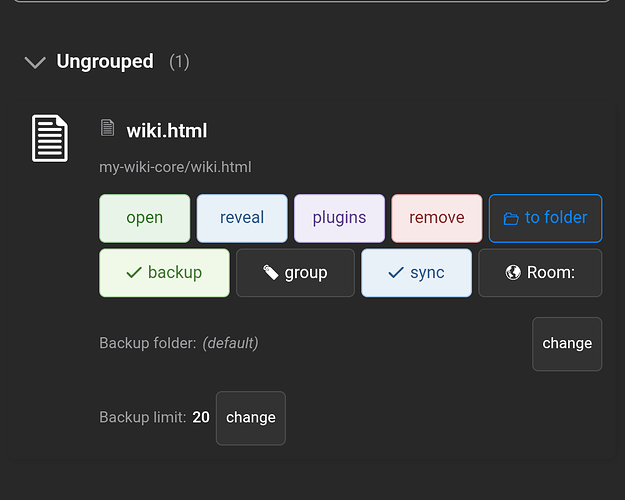Remove wiki.html using the remove button

coord(437,218)
